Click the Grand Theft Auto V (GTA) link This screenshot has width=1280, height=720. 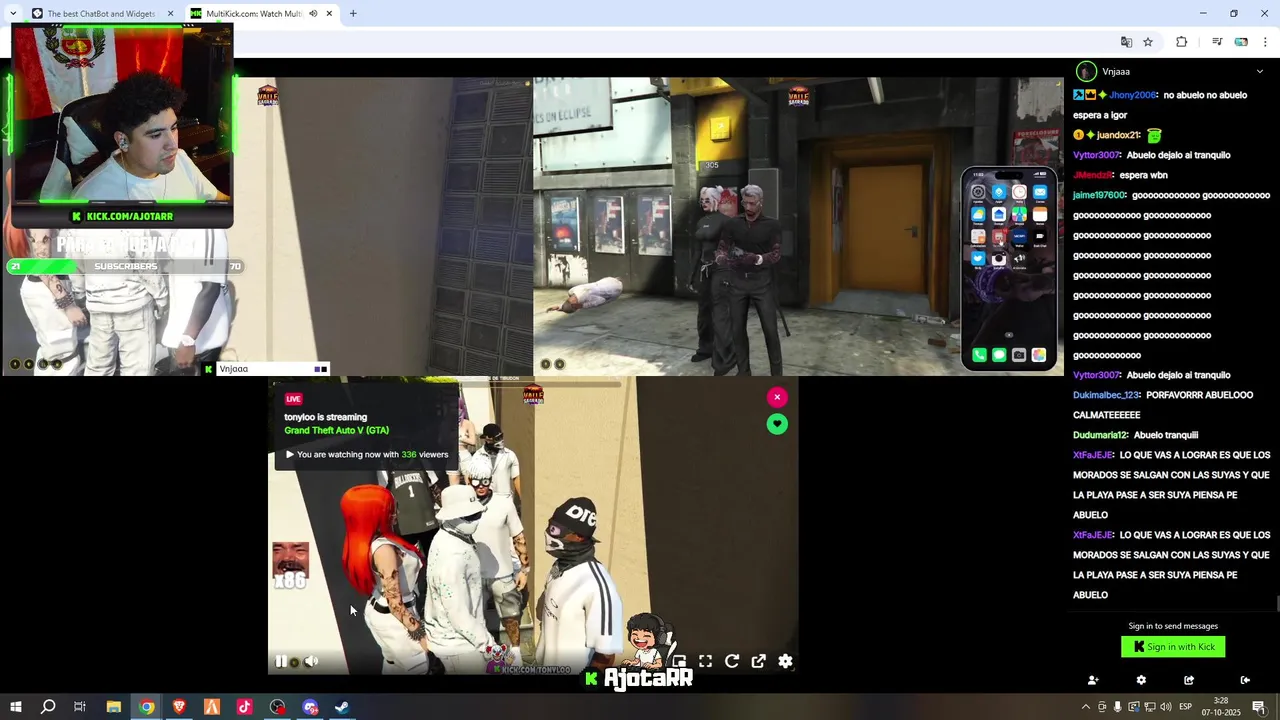tap(336, 430)
